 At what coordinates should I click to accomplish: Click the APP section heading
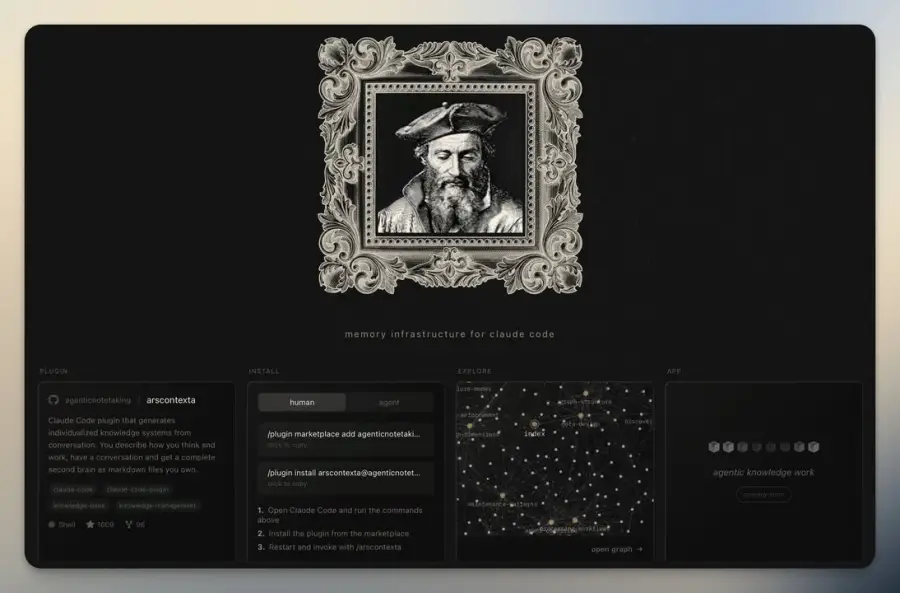click(x=674, y=371)
